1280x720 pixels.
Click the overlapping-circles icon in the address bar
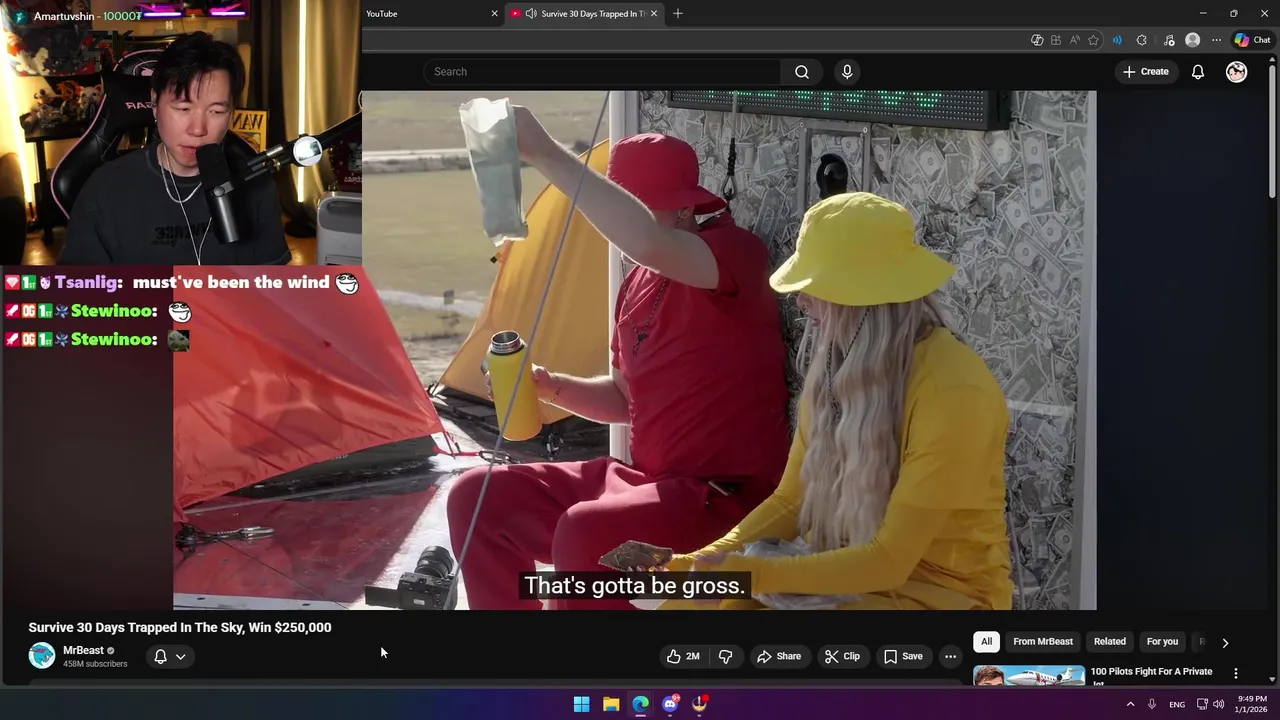point(1037,40)
